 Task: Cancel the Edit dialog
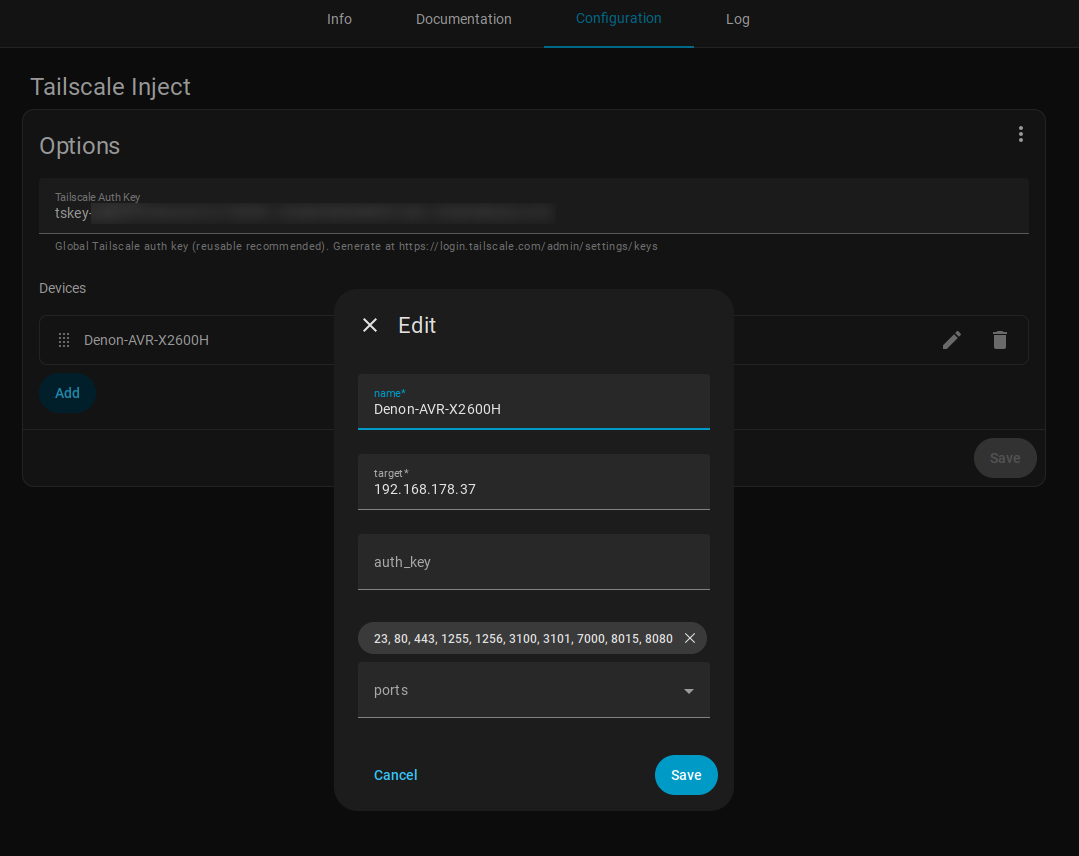click(395, 774)
